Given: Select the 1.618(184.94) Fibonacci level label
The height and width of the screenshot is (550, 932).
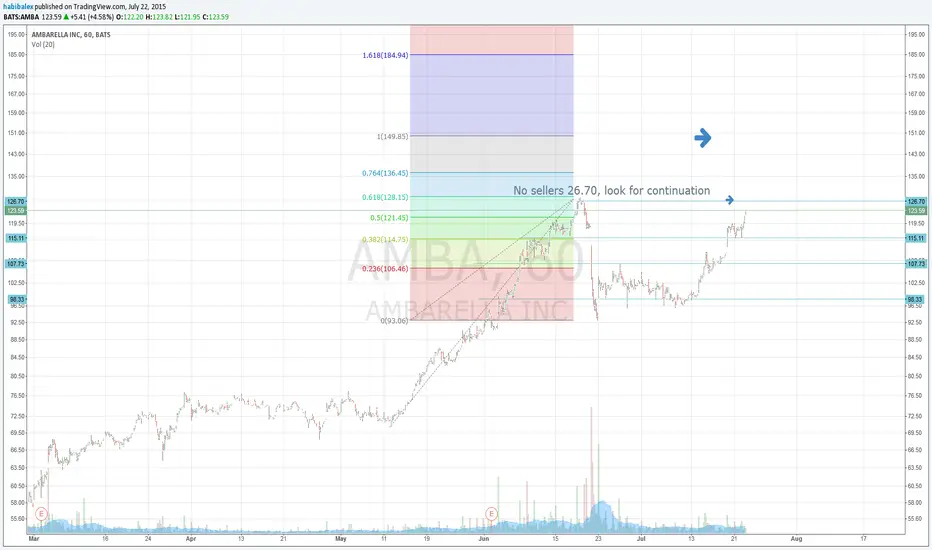Looking at the screenshot, I should coord(385,55).
